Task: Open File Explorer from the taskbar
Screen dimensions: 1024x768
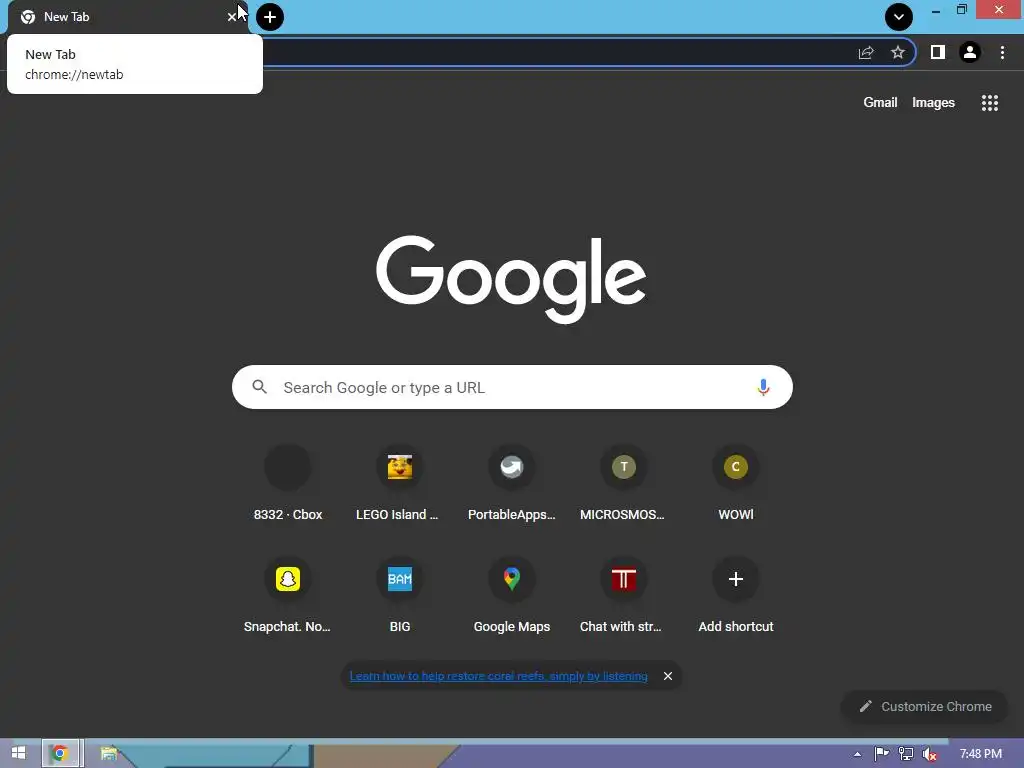Action: [x=108, y=753]
